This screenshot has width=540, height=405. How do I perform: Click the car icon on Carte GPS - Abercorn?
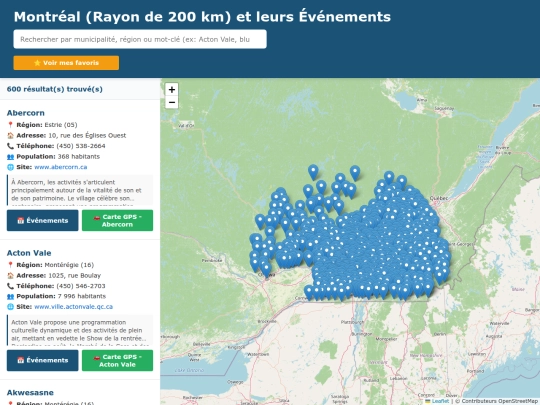[x=97, y=217]
